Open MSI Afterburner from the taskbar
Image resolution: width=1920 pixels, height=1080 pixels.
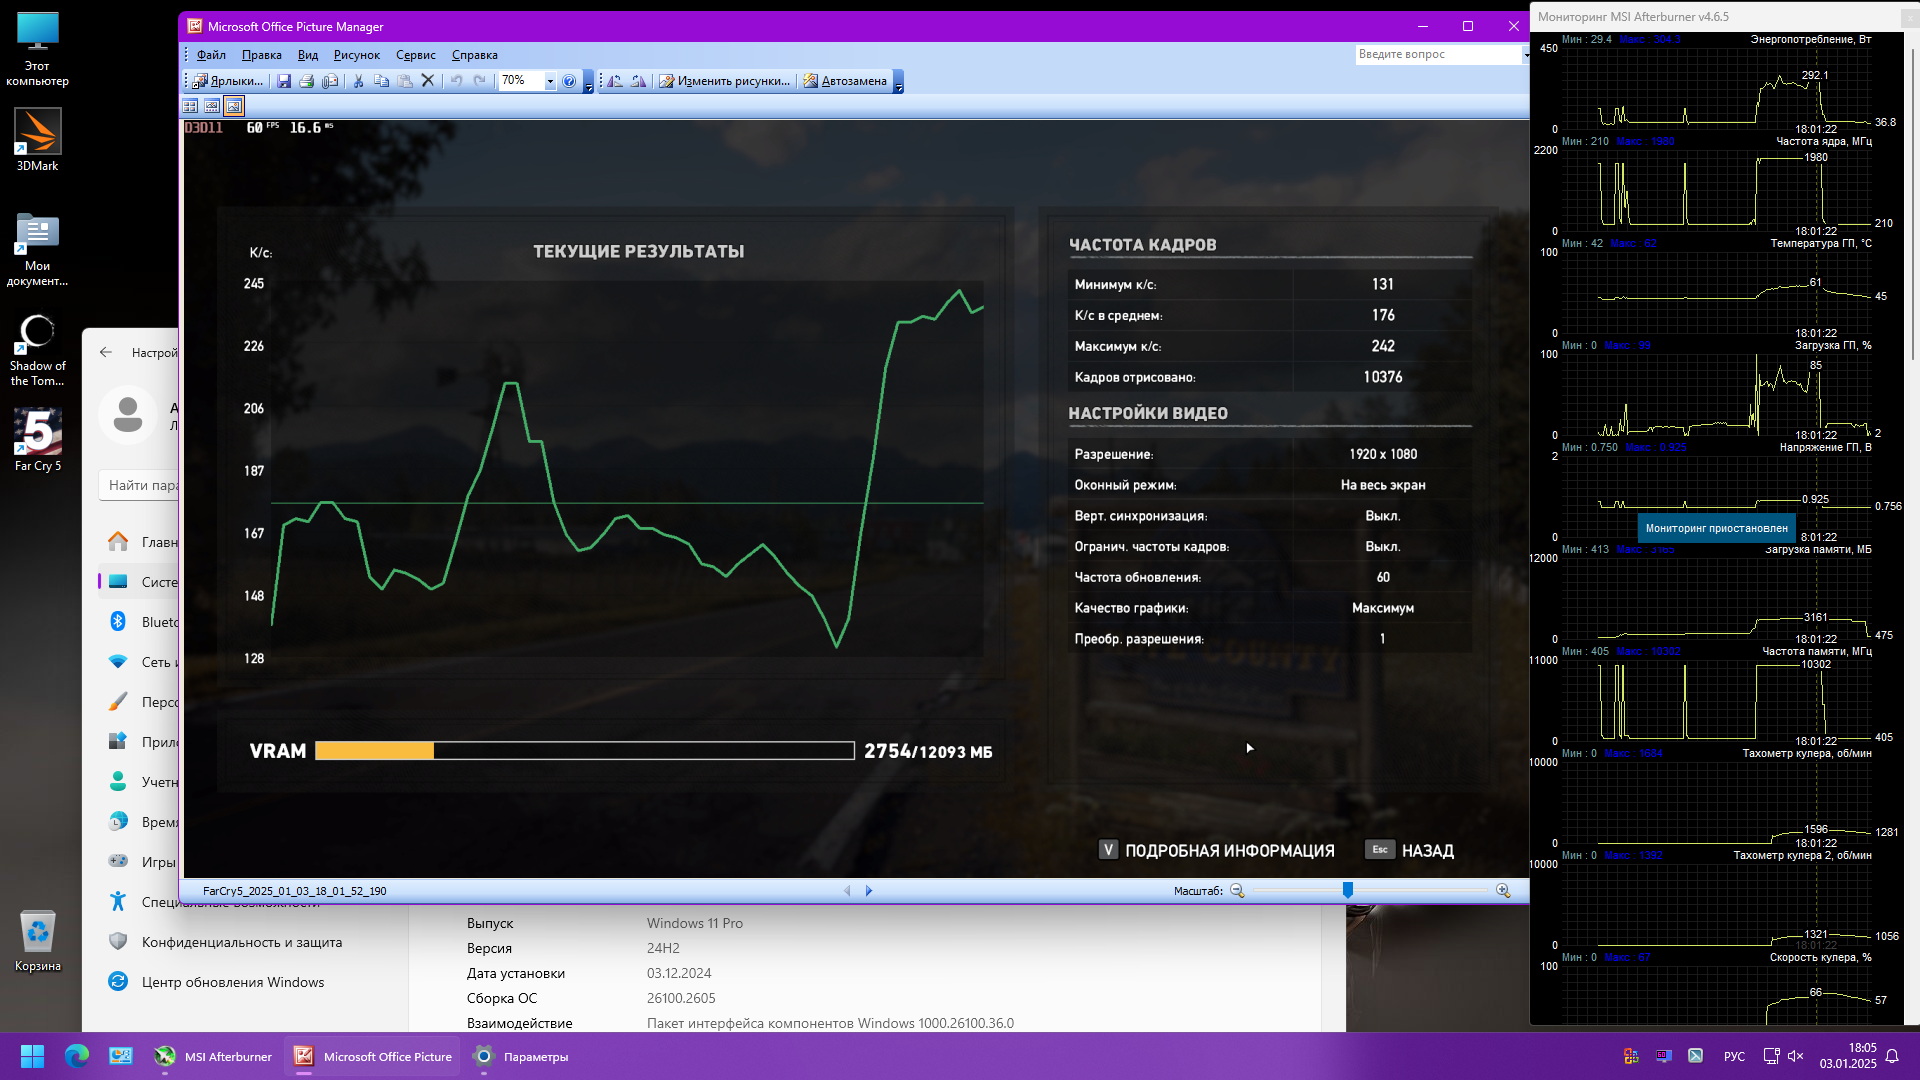(x=213, y=1056)
